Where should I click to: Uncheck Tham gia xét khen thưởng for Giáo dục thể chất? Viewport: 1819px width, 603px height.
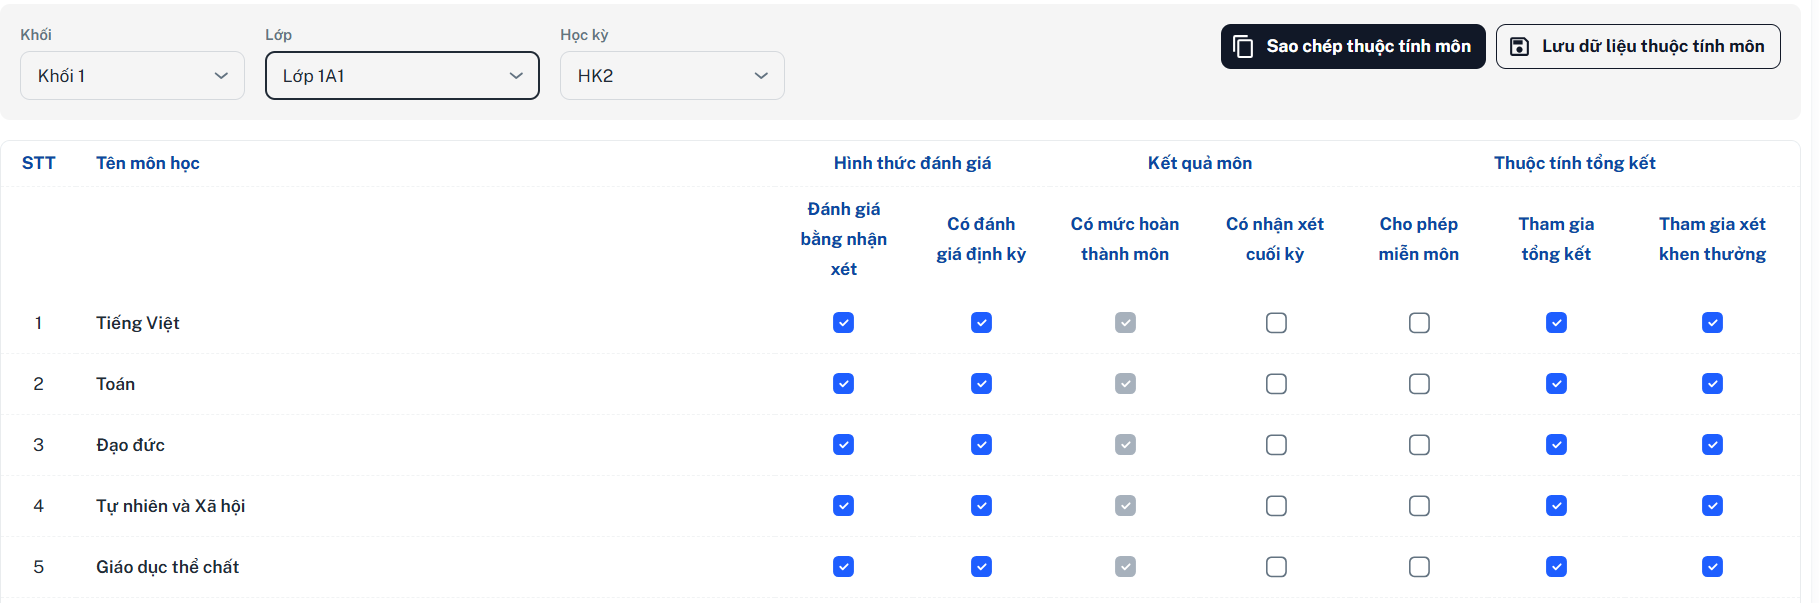point(1713,567)
